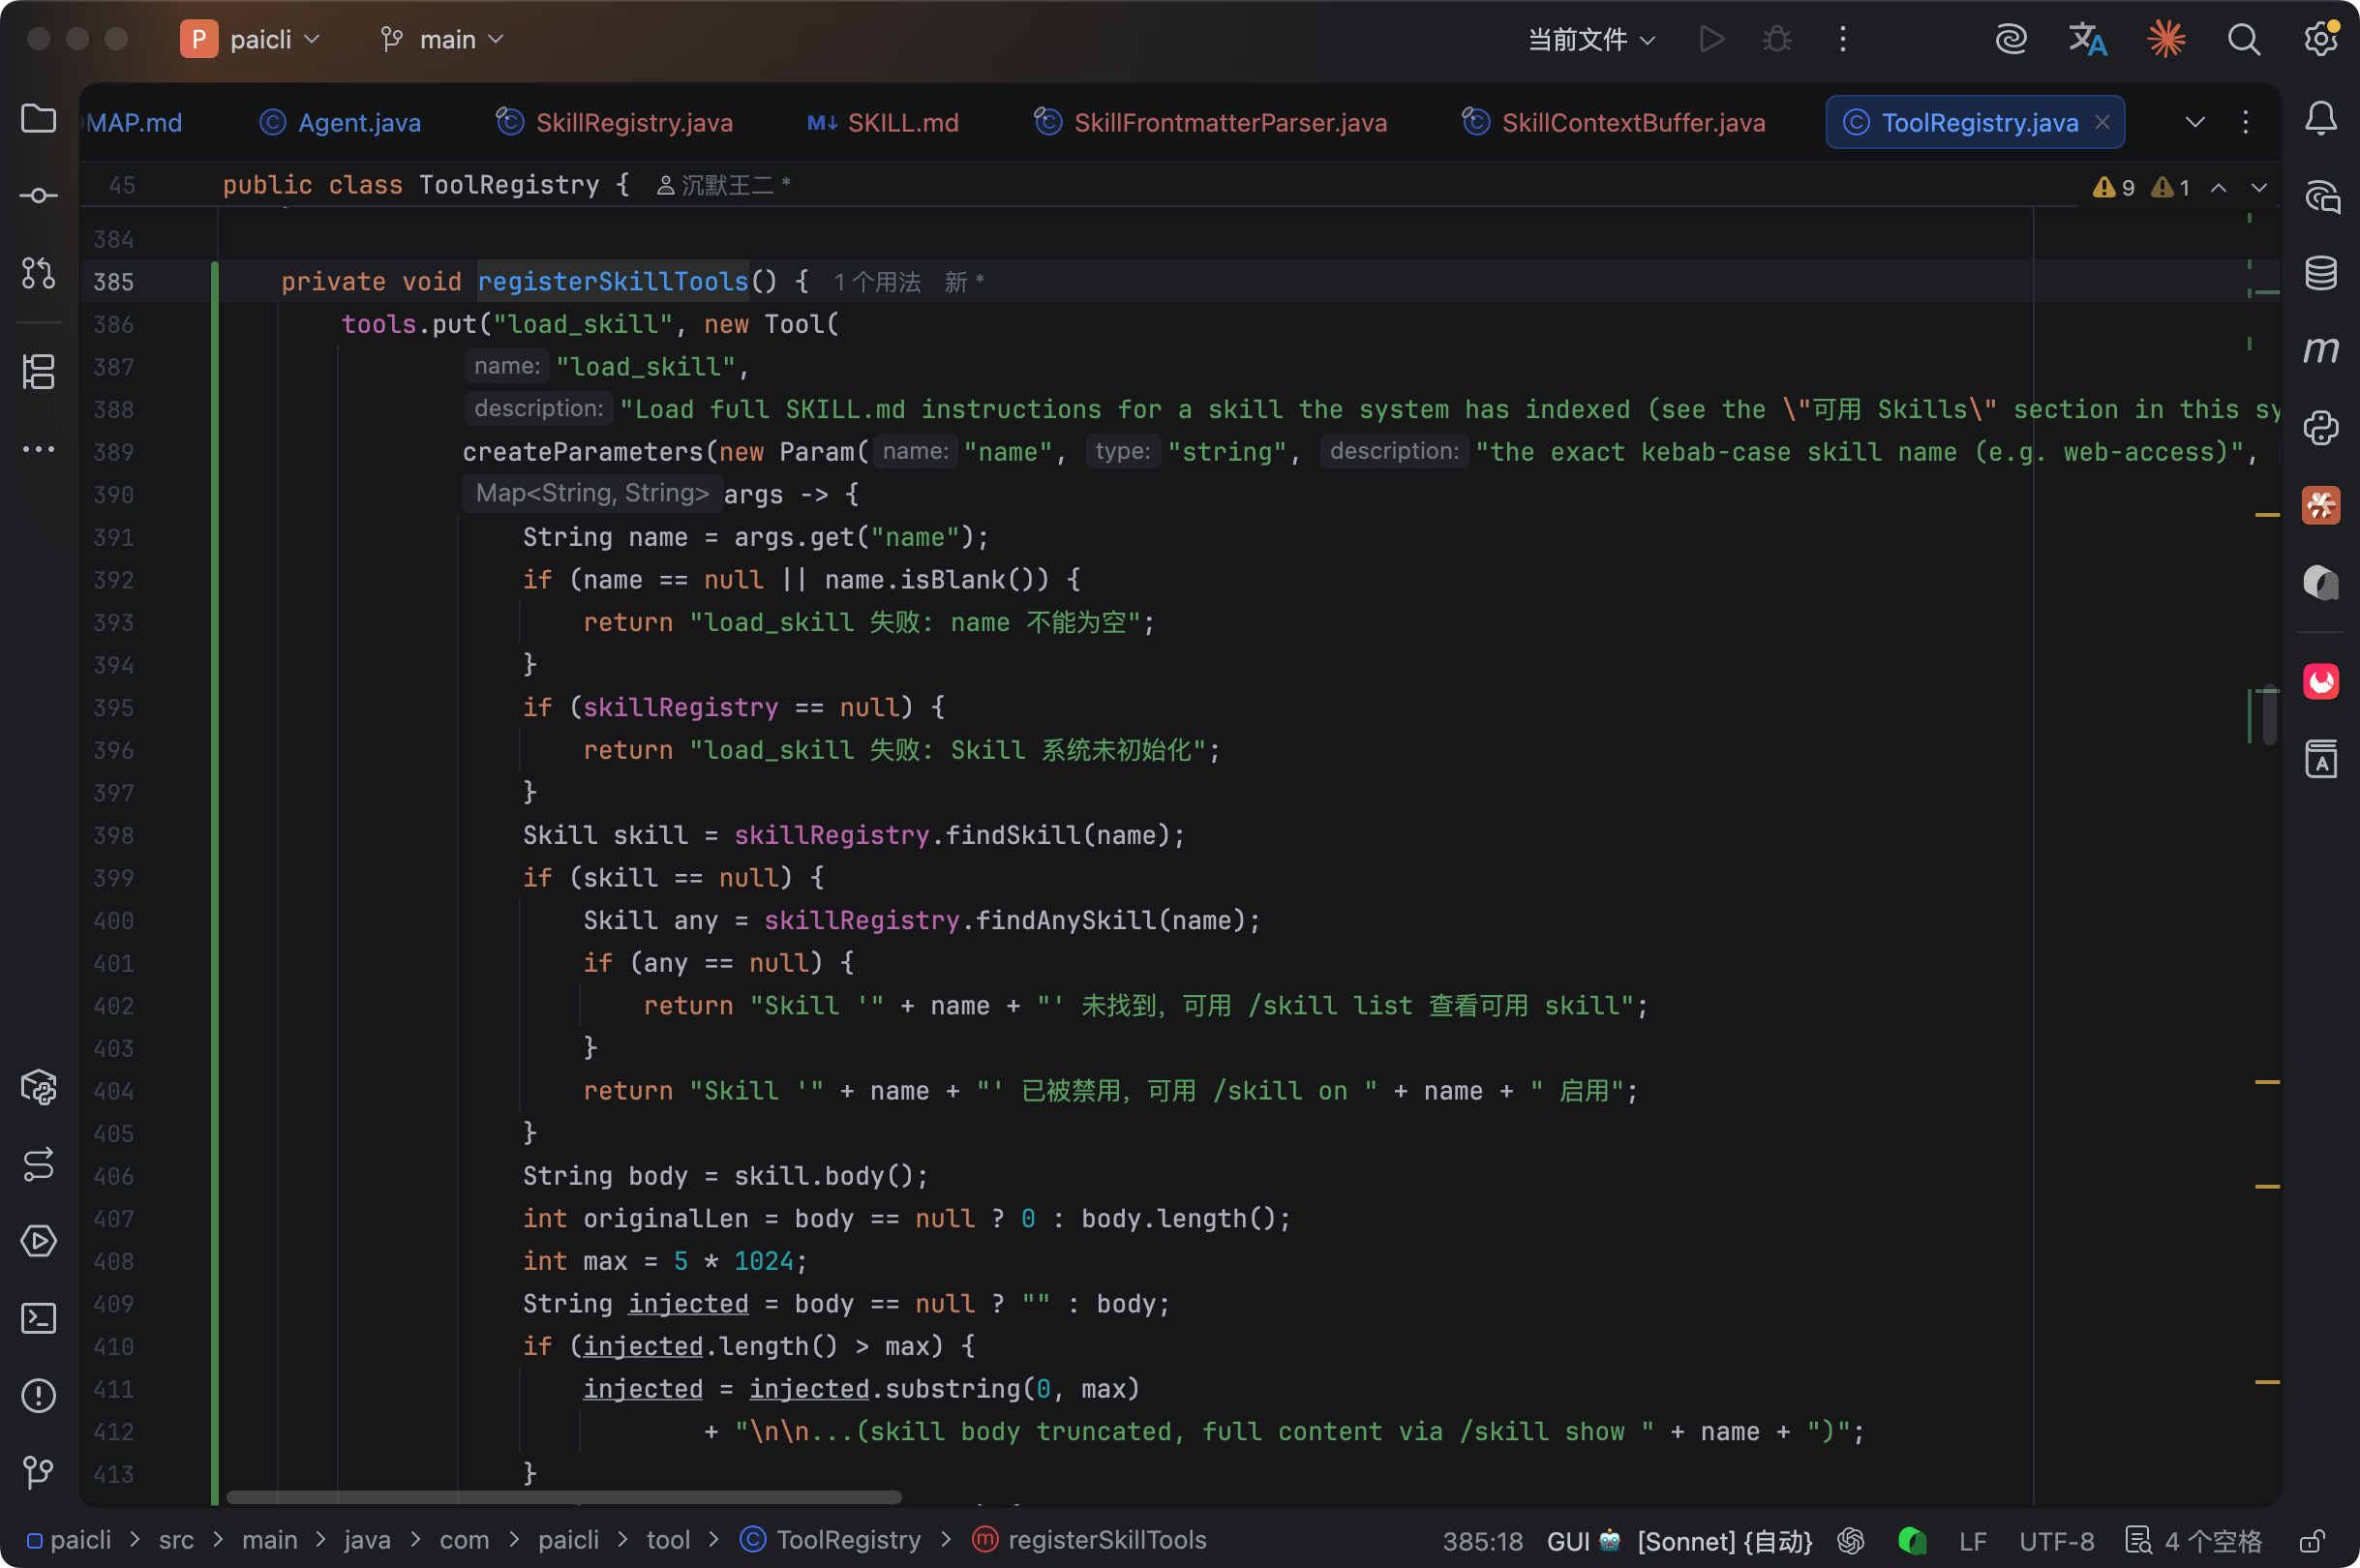Click the ChatGPT icon in status bar
The width and height of the screenshot is (2360, 1568).
click(x=1850, y=1540)
